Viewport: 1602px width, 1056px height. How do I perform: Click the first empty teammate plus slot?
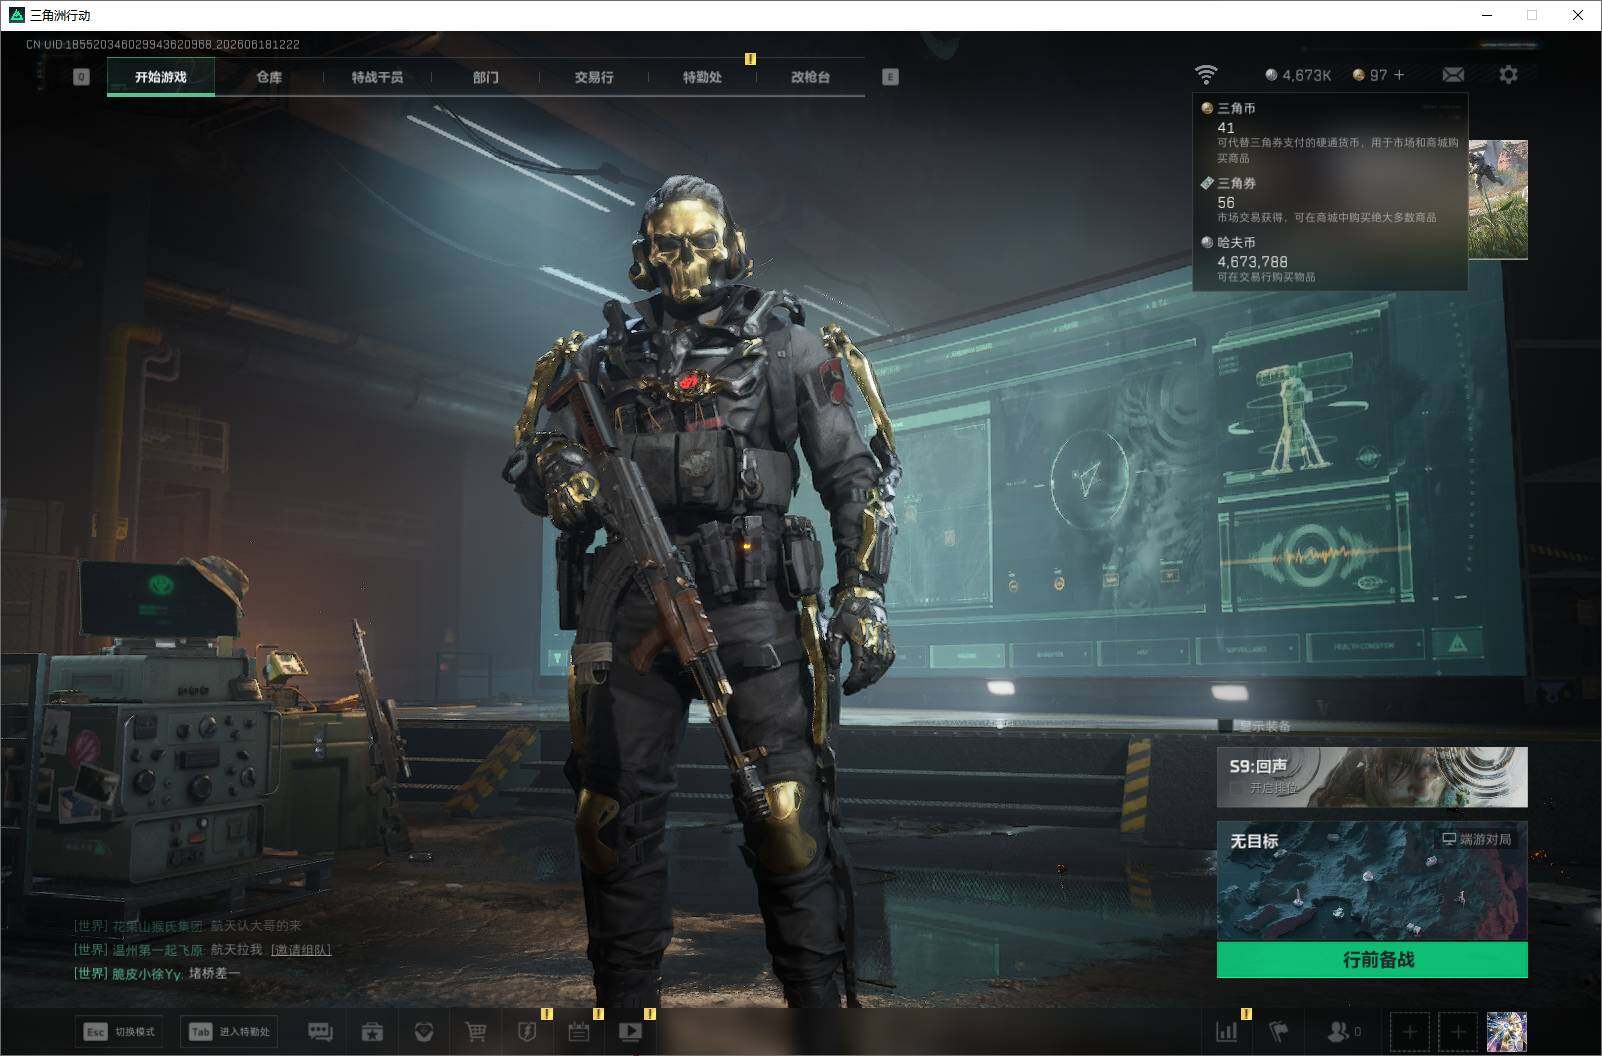[1410, 1031]
